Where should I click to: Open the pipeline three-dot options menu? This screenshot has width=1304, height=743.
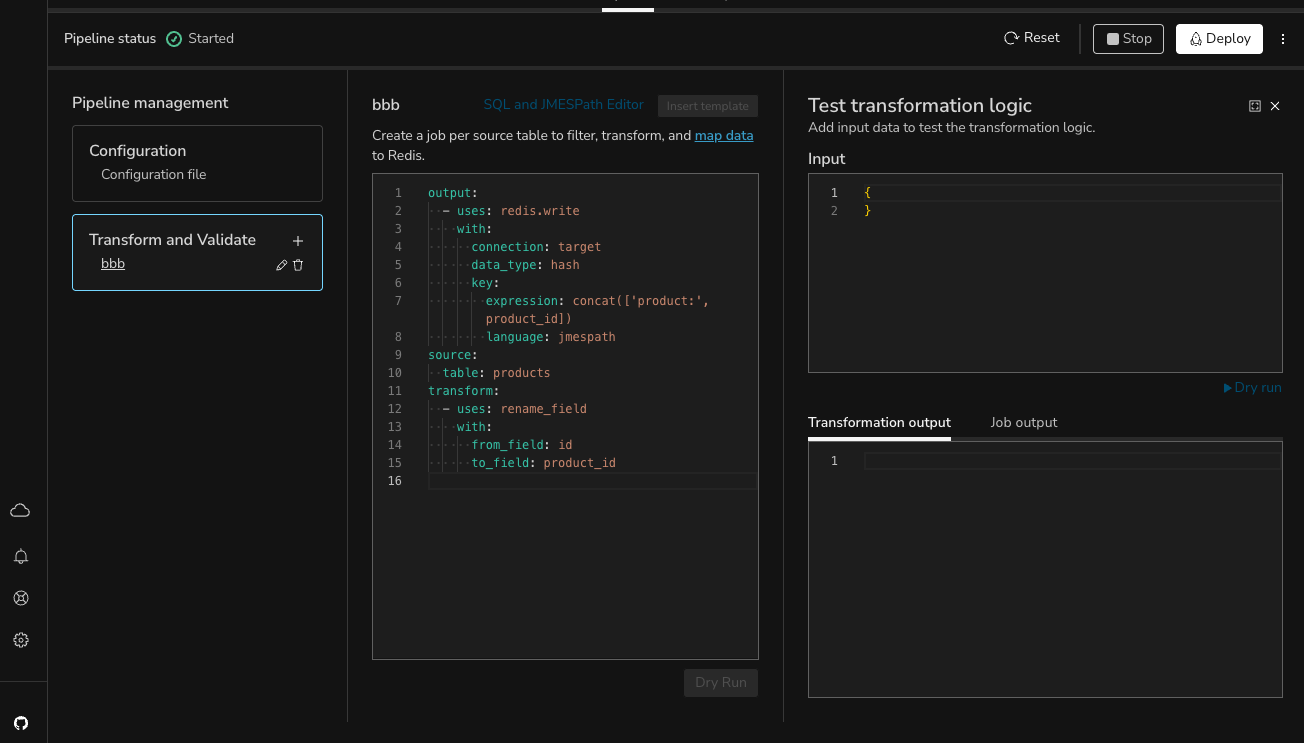point(1284,39)
